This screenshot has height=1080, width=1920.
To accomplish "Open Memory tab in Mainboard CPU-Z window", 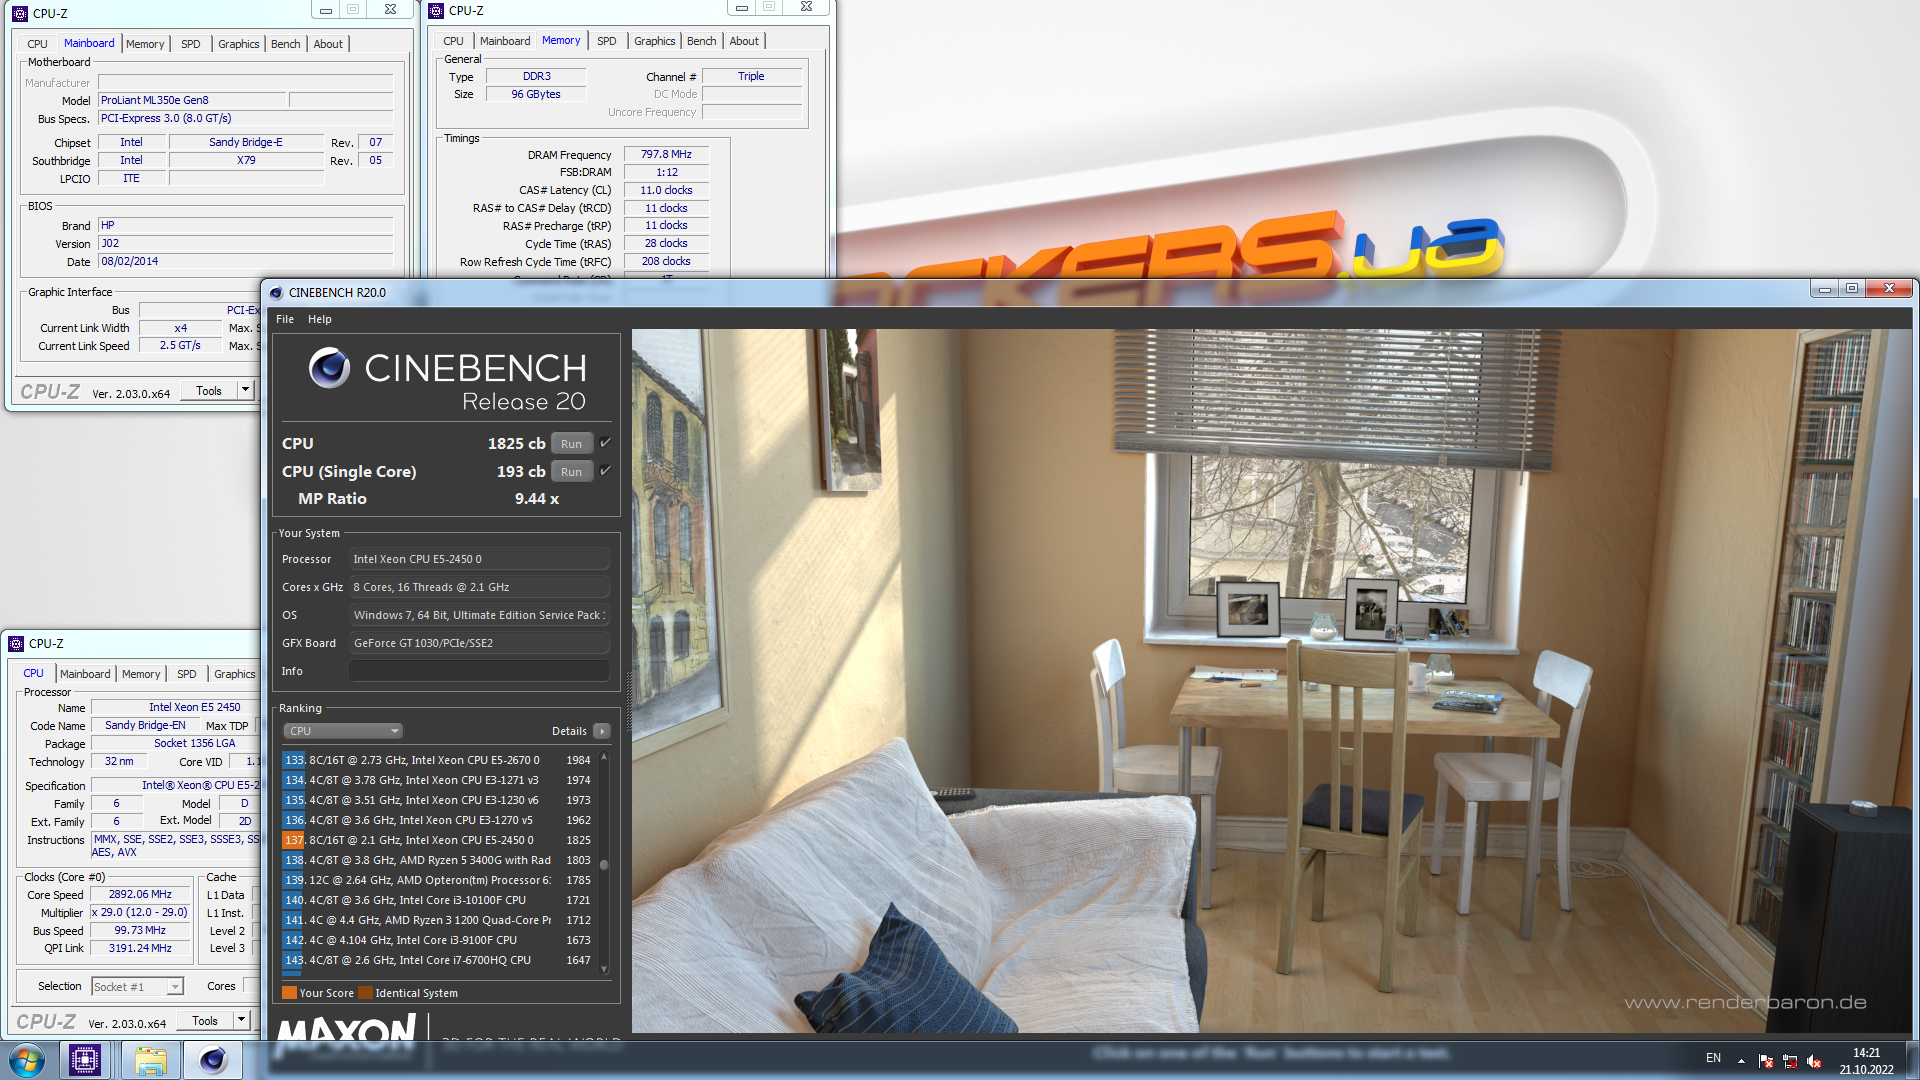I will (145, 44).
